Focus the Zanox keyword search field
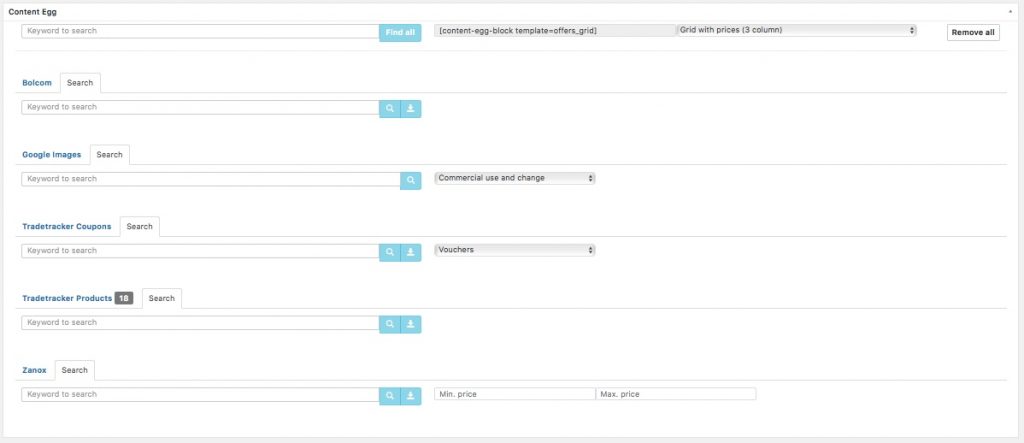This screenshot has width=1024, height=443. 200,395
